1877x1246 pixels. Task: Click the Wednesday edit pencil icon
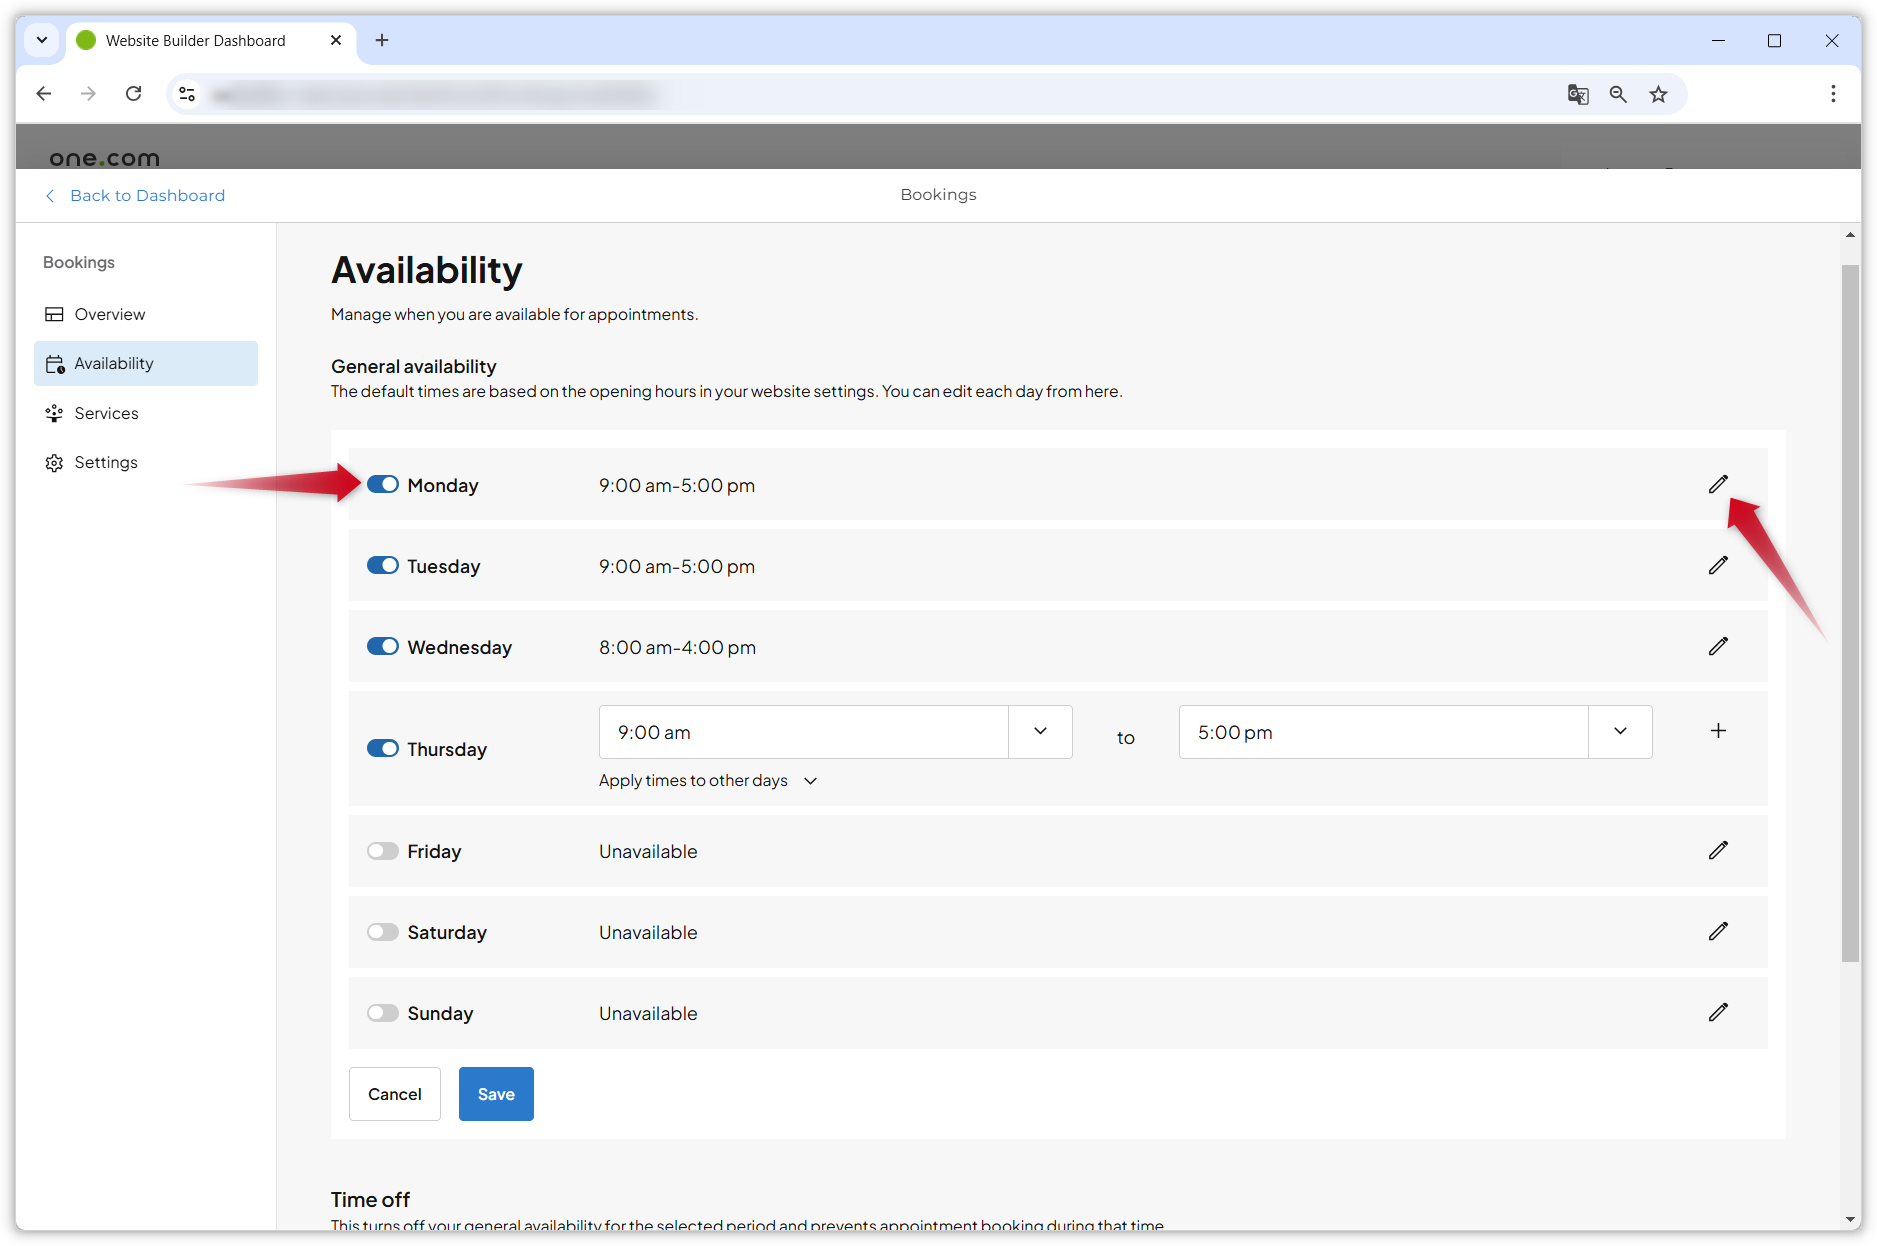coord(1718,647)
